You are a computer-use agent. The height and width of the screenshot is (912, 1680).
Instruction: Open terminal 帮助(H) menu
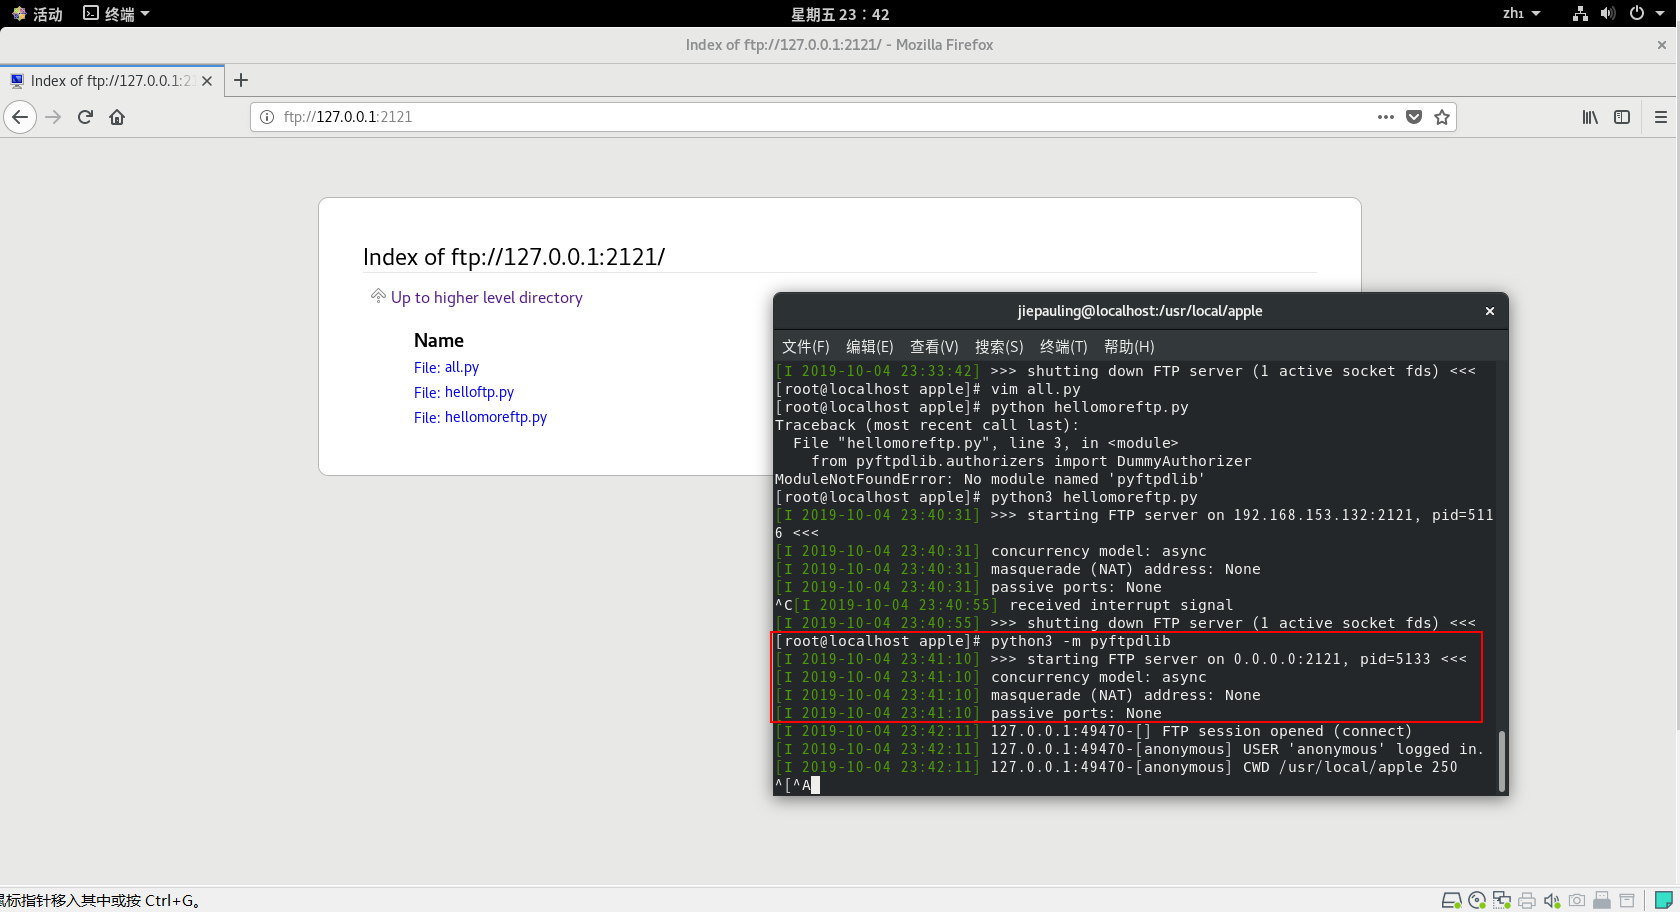coord(1129,347)
